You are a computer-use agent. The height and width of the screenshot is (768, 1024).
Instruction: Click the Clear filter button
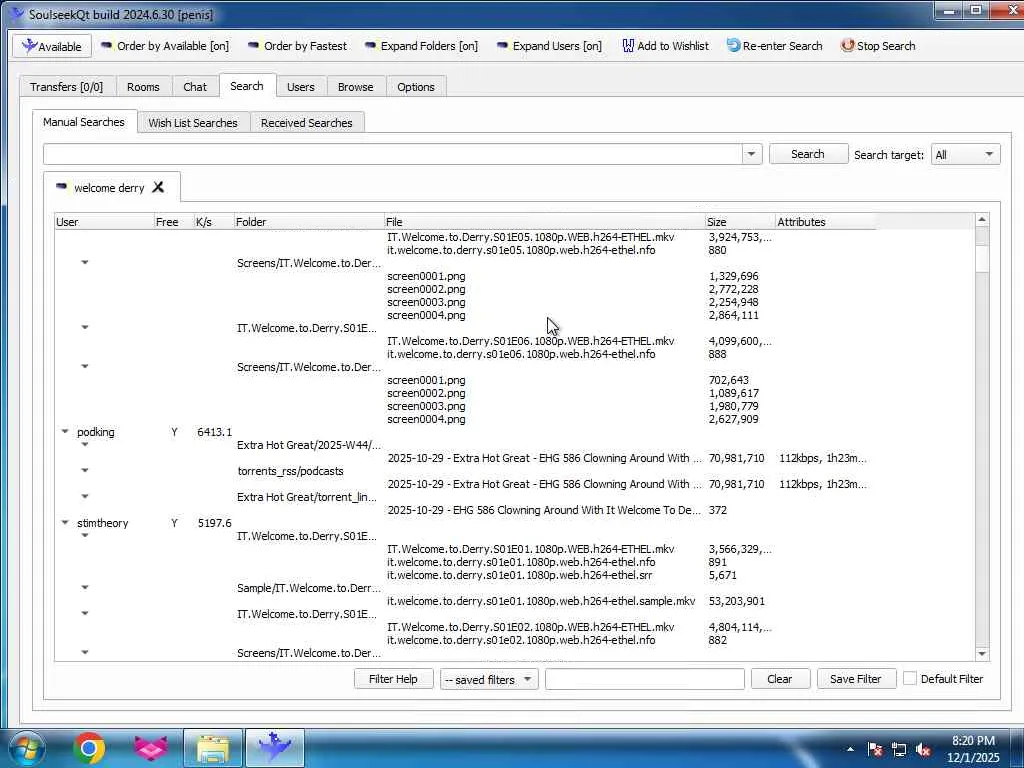[x=780, y=679]
